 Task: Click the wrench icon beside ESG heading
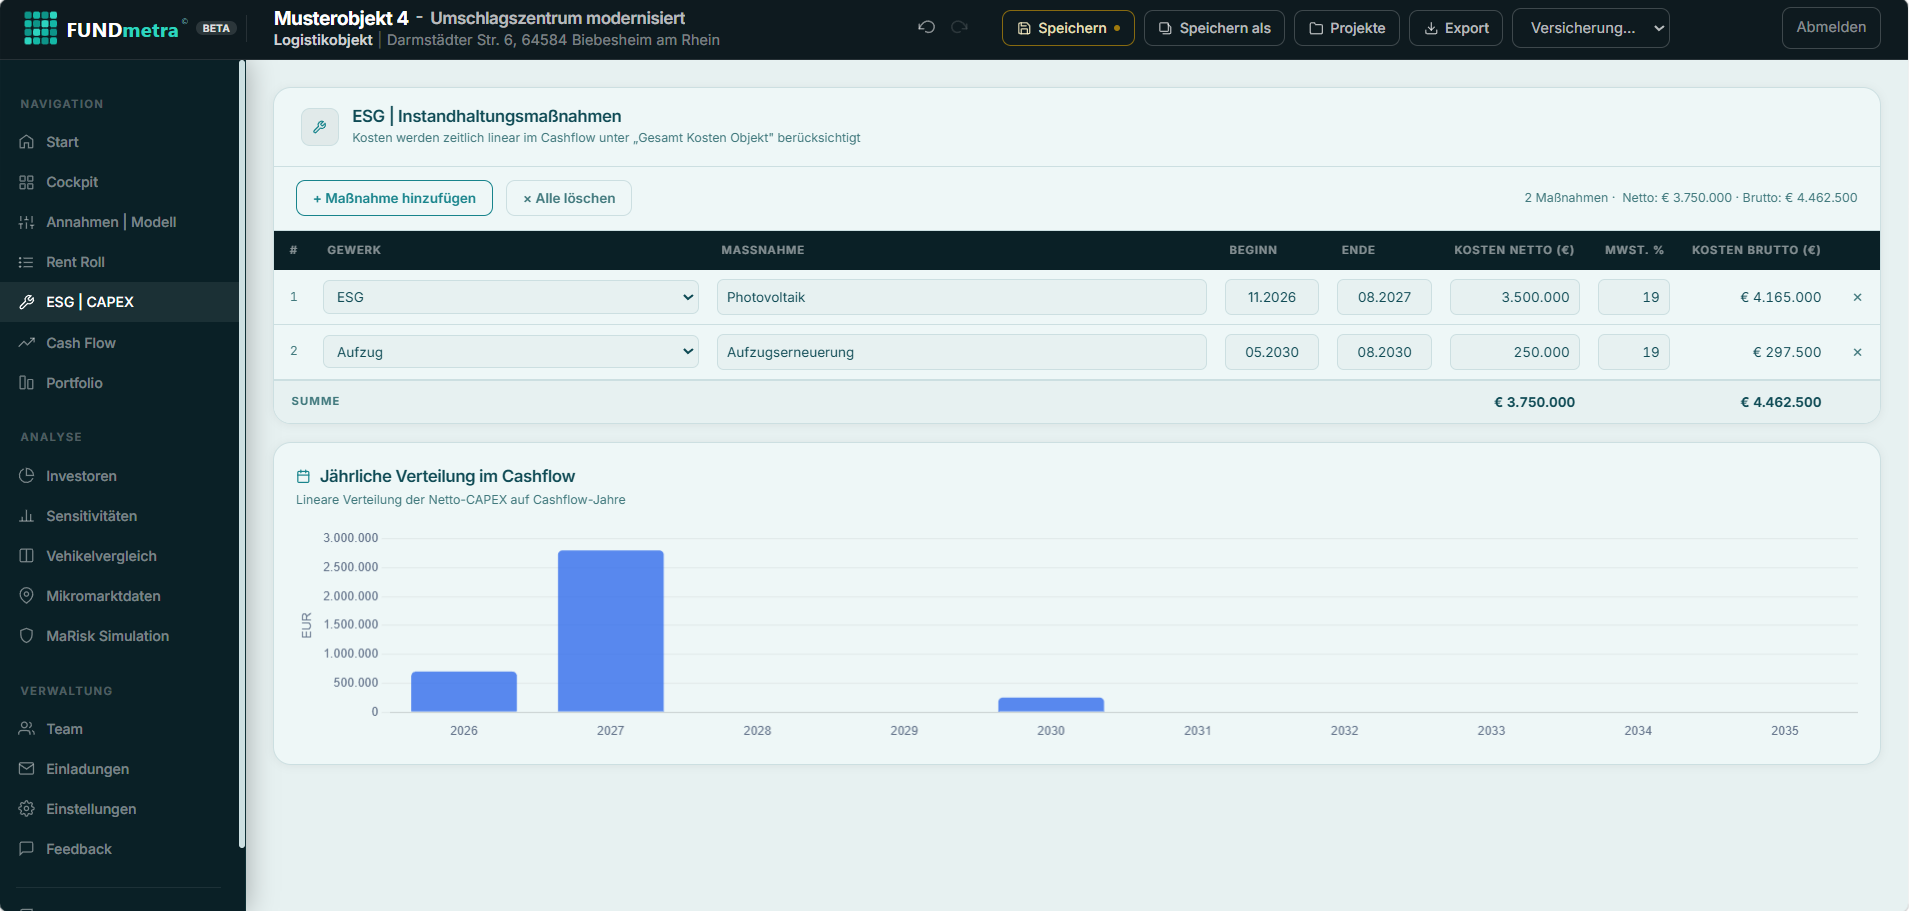click(x=320, y=127)
